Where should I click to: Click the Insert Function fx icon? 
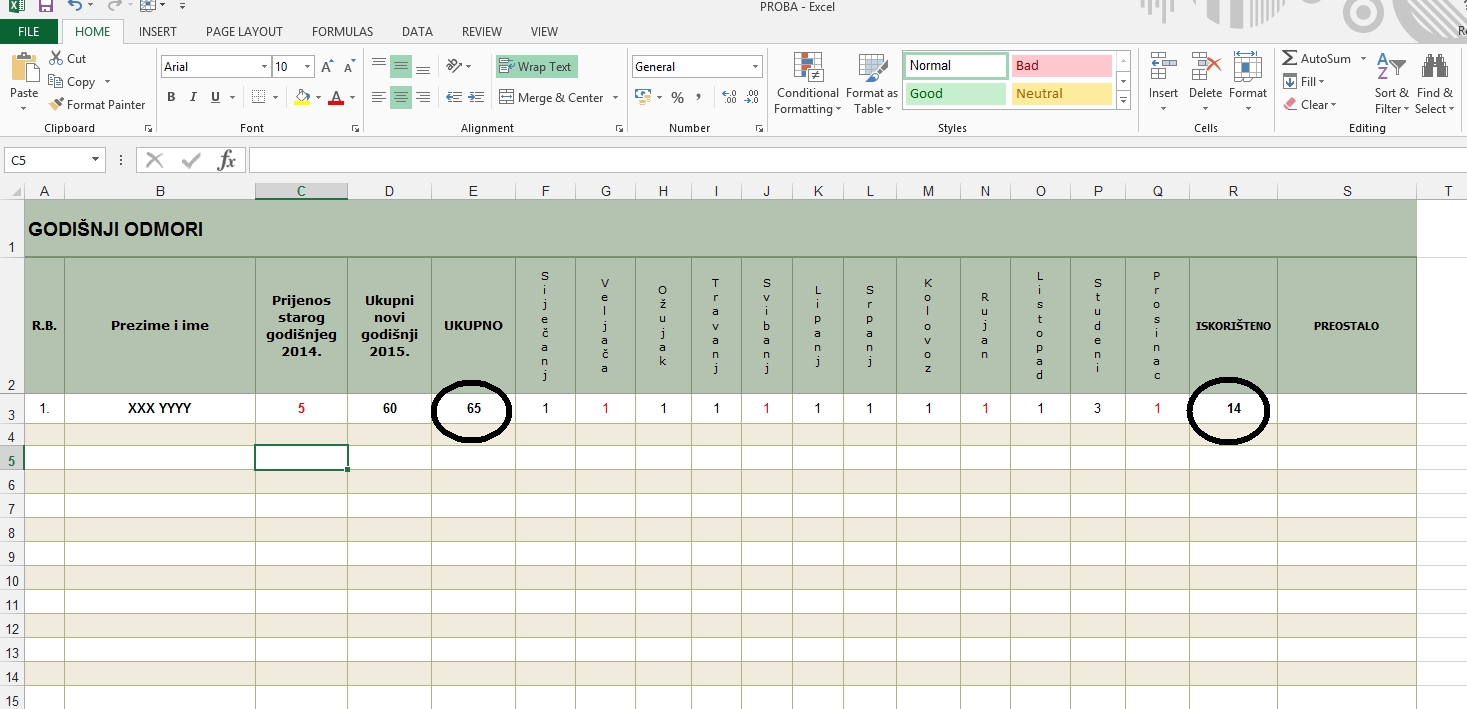227,160
